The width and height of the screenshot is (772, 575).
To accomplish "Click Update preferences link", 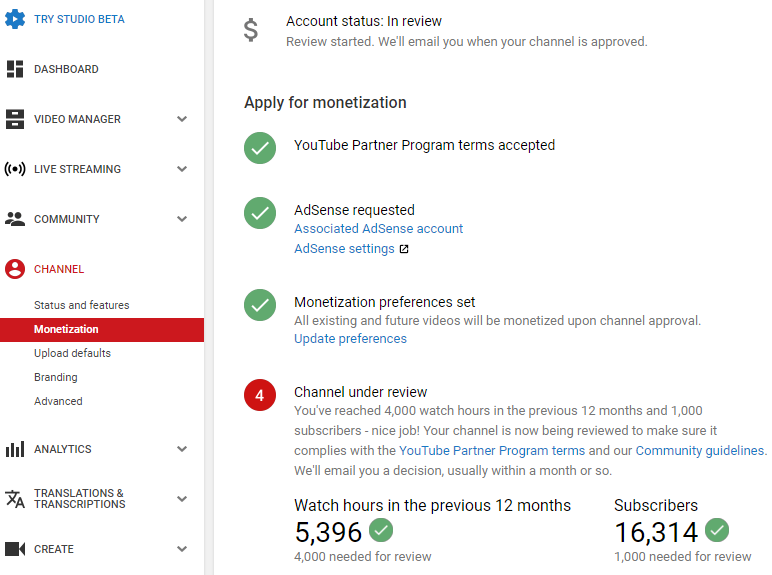I will [350, 339].
